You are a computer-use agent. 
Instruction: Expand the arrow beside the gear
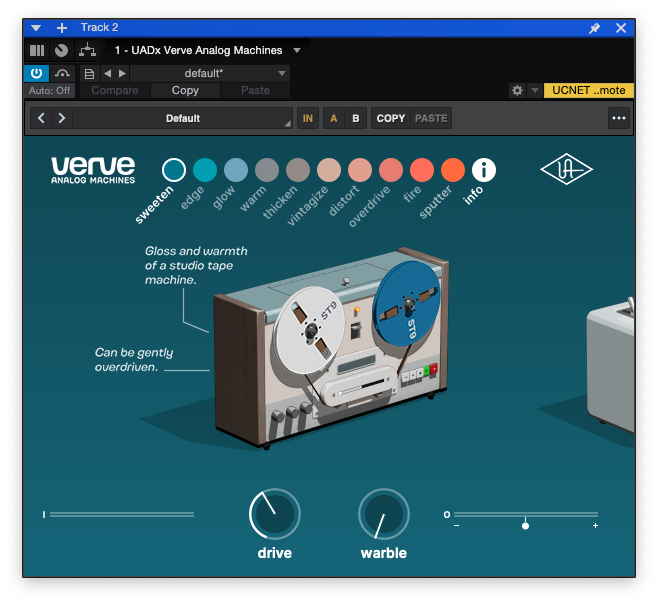pyautogui.click(x=535, y=90)
